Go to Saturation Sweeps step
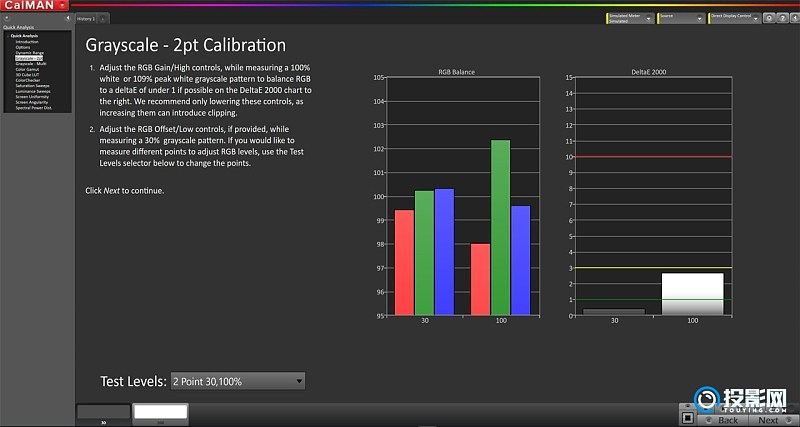Image resolution: width=800 pixels, height=427 pixels. [x=33, y=86]
